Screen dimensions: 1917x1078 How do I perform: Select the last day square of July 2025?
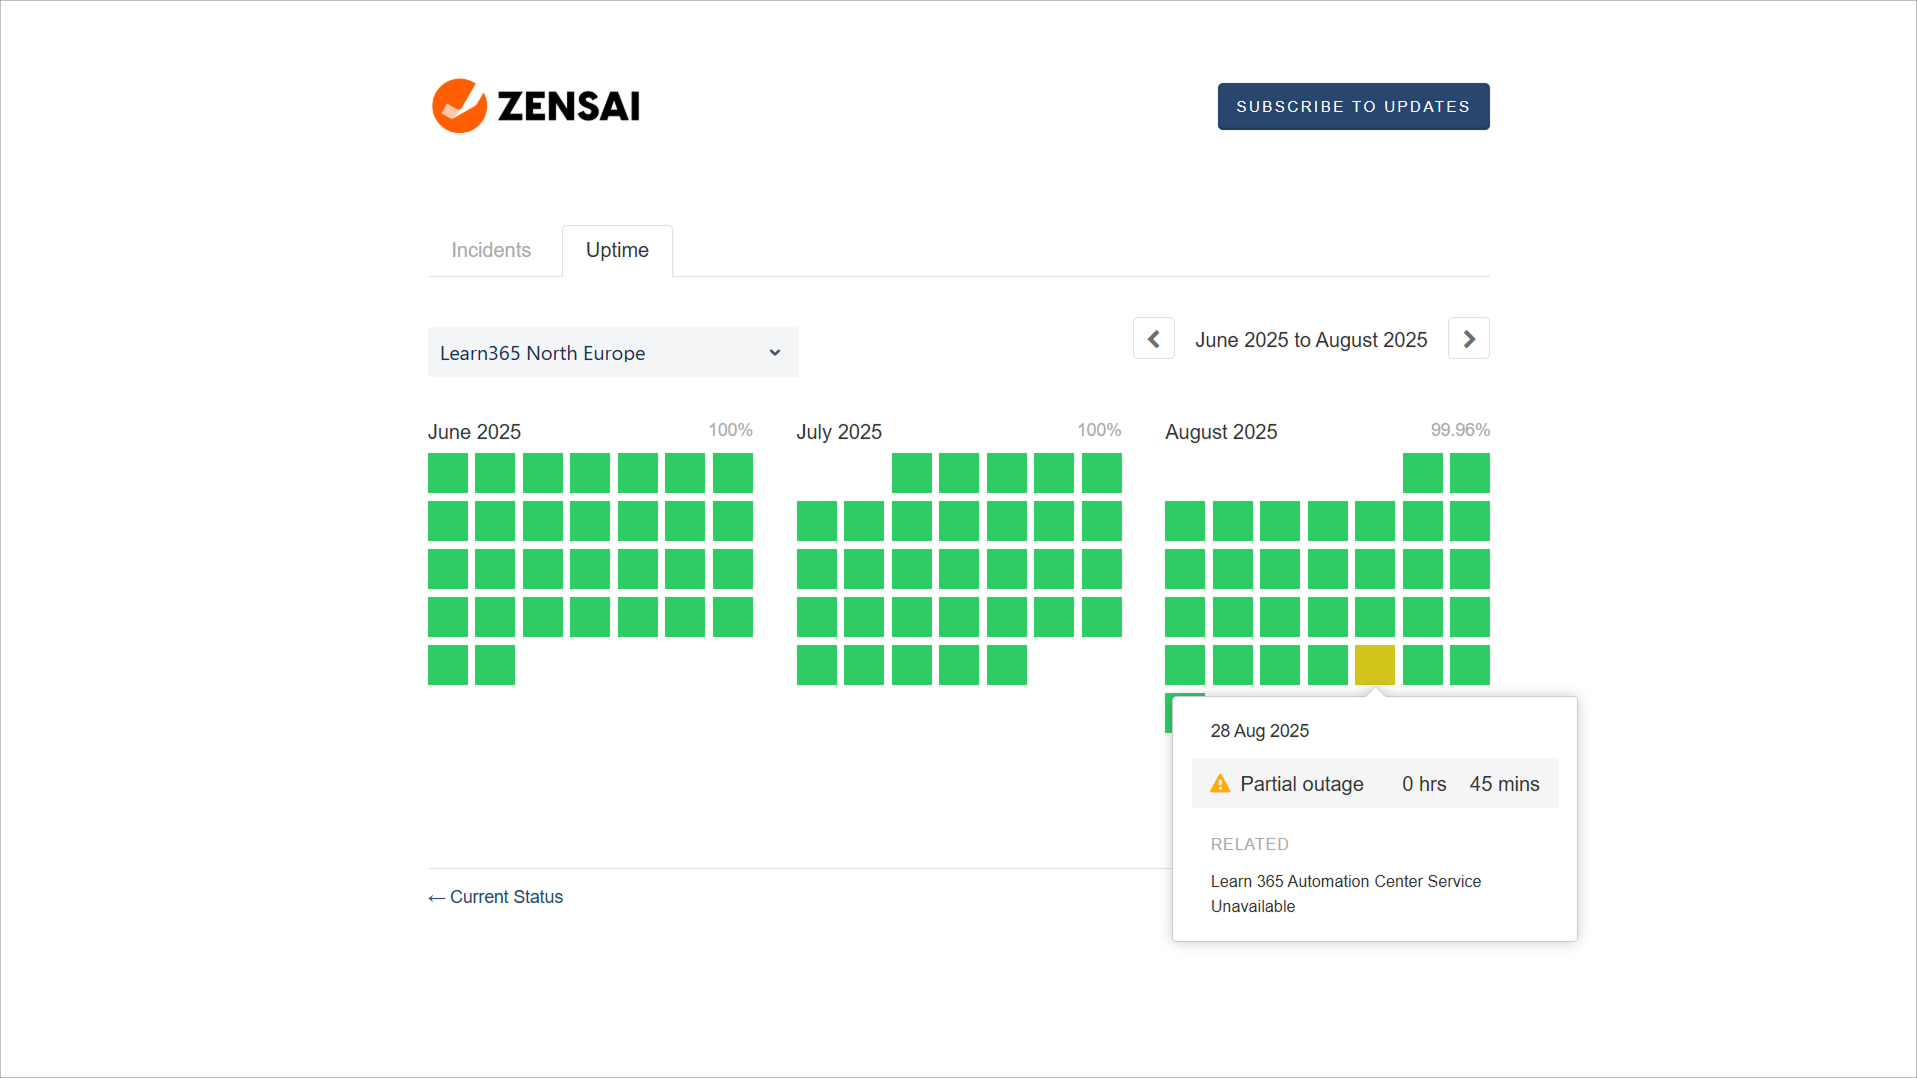[1006, 665]
